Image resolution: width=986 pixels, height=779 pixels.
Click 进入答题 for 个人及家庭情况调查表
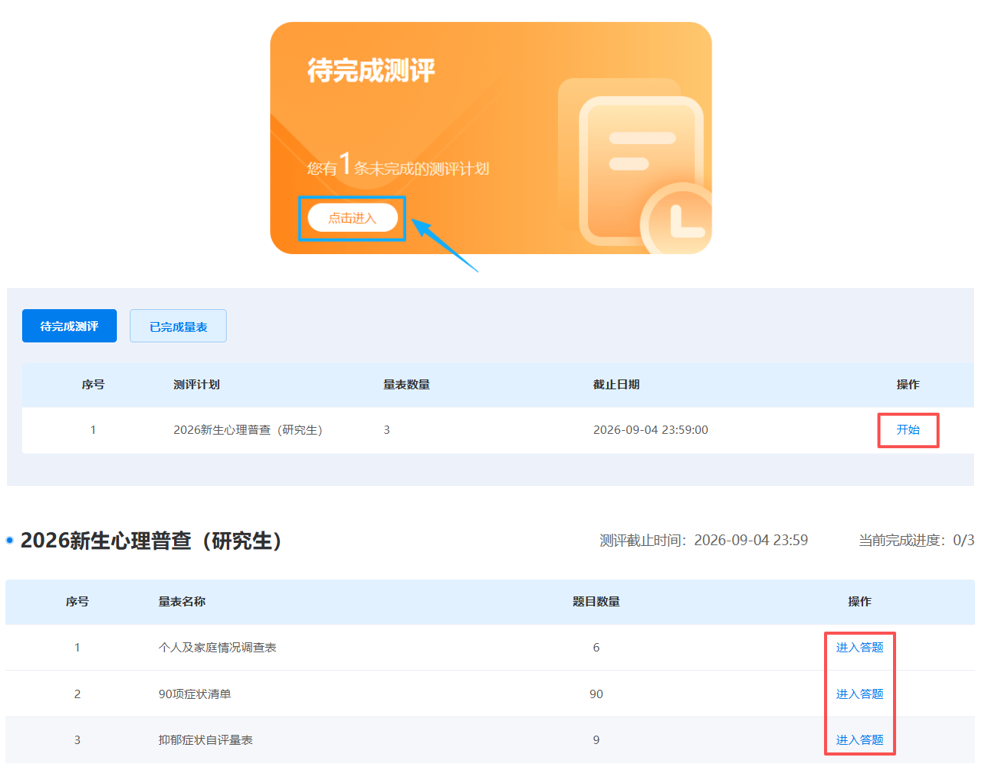[860, 647]
